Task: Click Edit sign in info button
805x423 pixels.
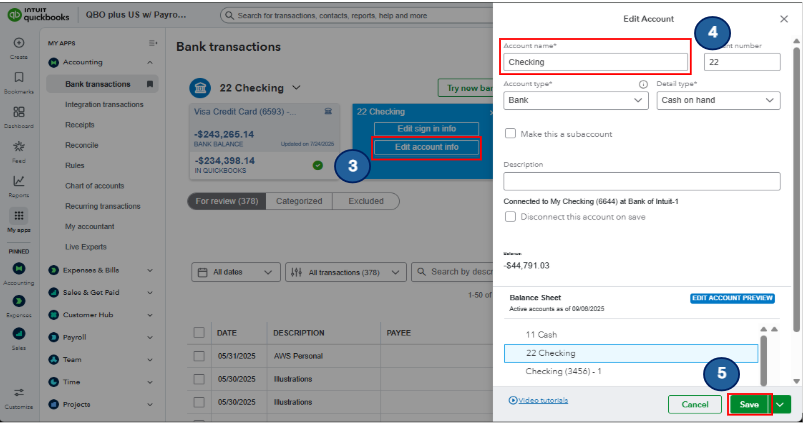Action: 426,129
